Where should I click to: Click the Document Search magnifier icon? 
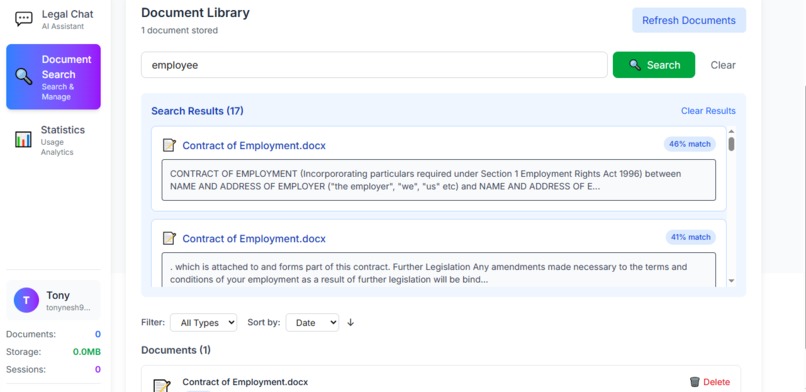[x=24, y=77]
